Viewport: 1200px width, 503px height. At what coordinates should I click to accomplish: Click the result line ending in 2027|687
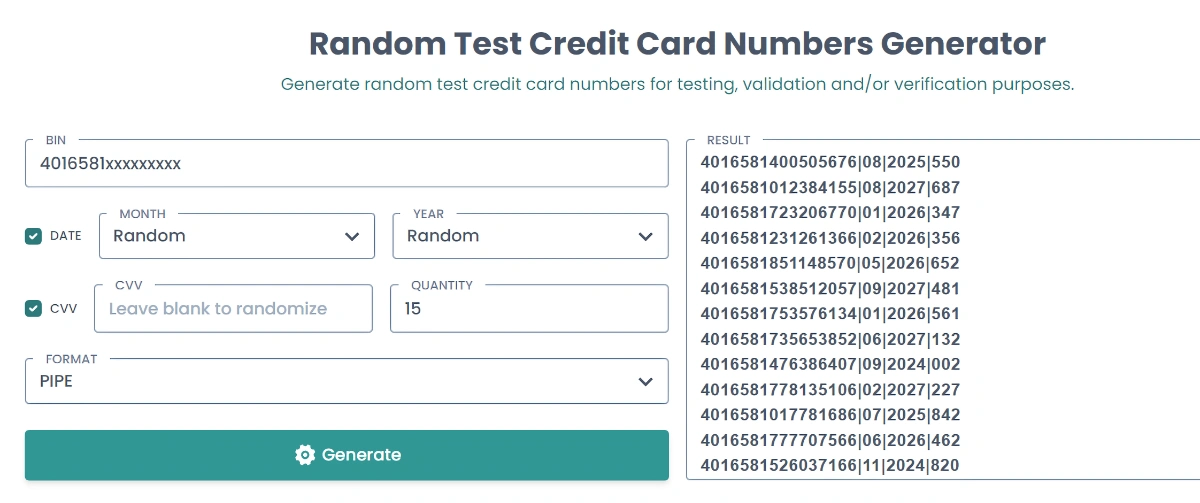[x=830, y=187]
